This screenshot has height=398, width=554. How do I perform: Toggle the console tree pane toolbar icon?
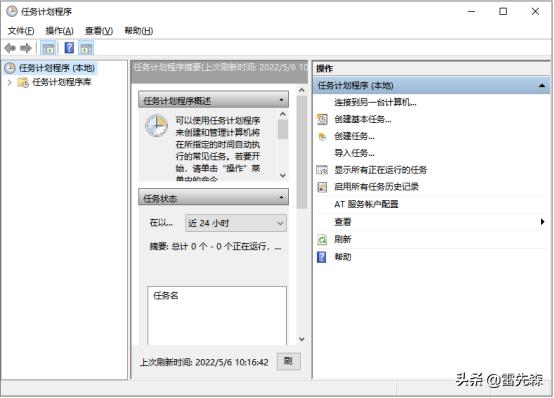(48, 48)
